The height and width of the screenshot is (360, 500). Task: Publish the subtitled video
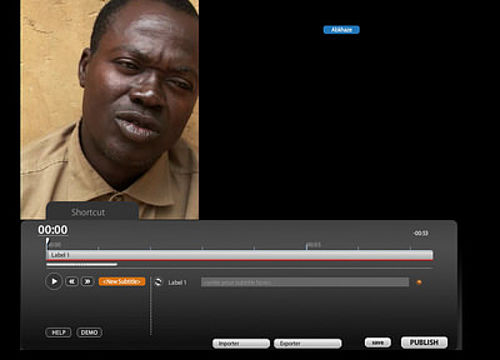(424, 342)
